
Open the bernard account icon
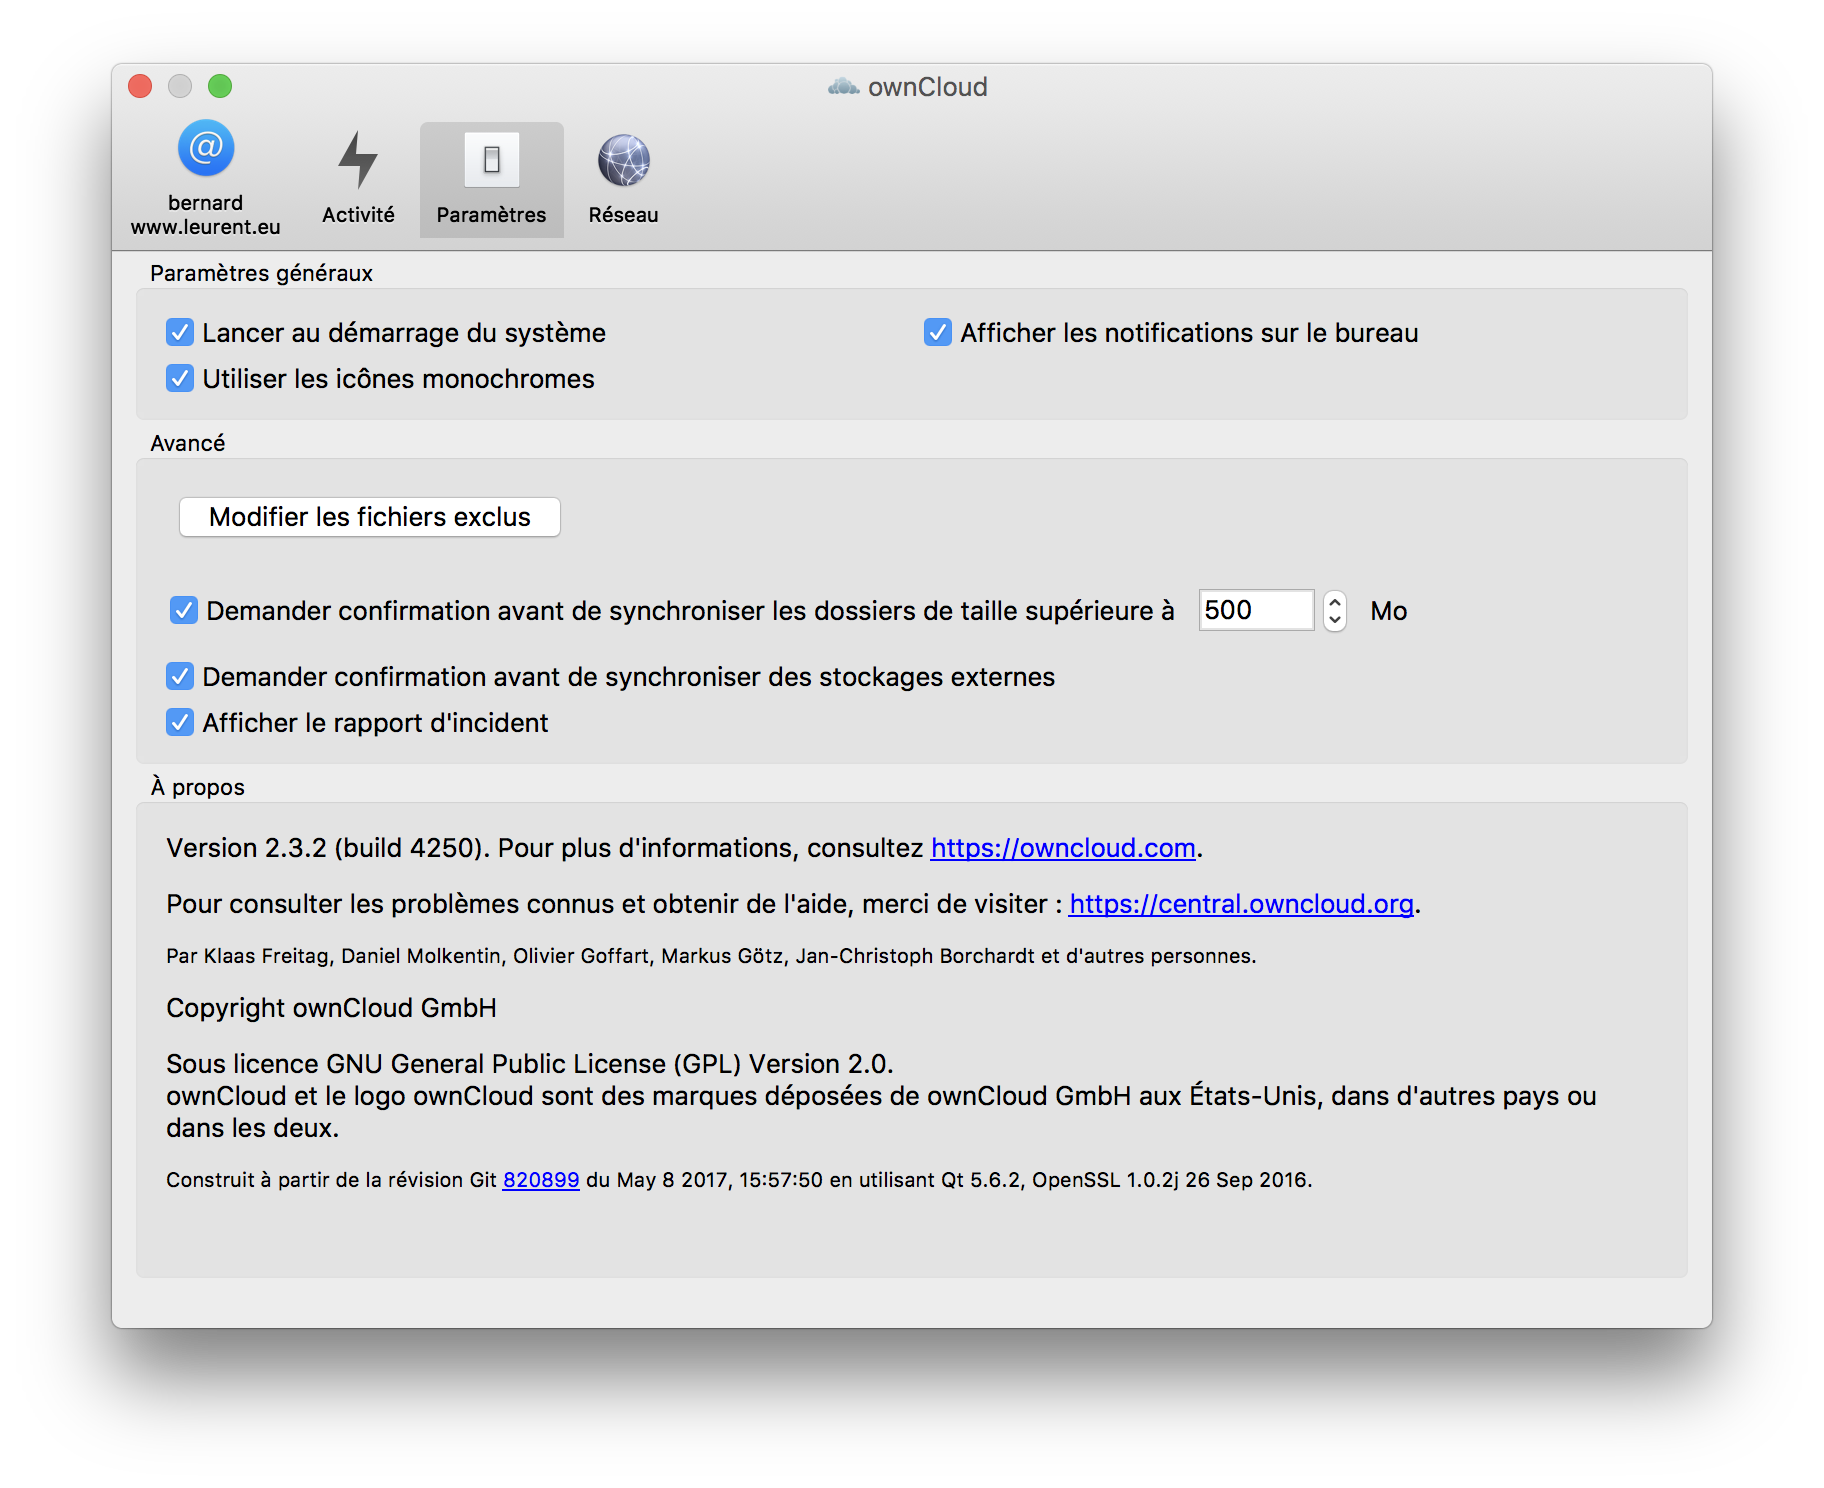pyautogui.click(x=205, y=150)
